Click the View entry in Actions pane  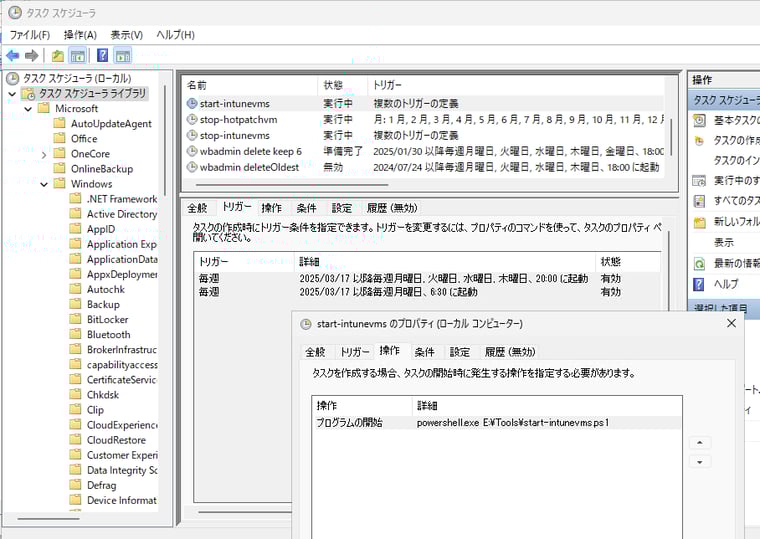tap(724, 243)
